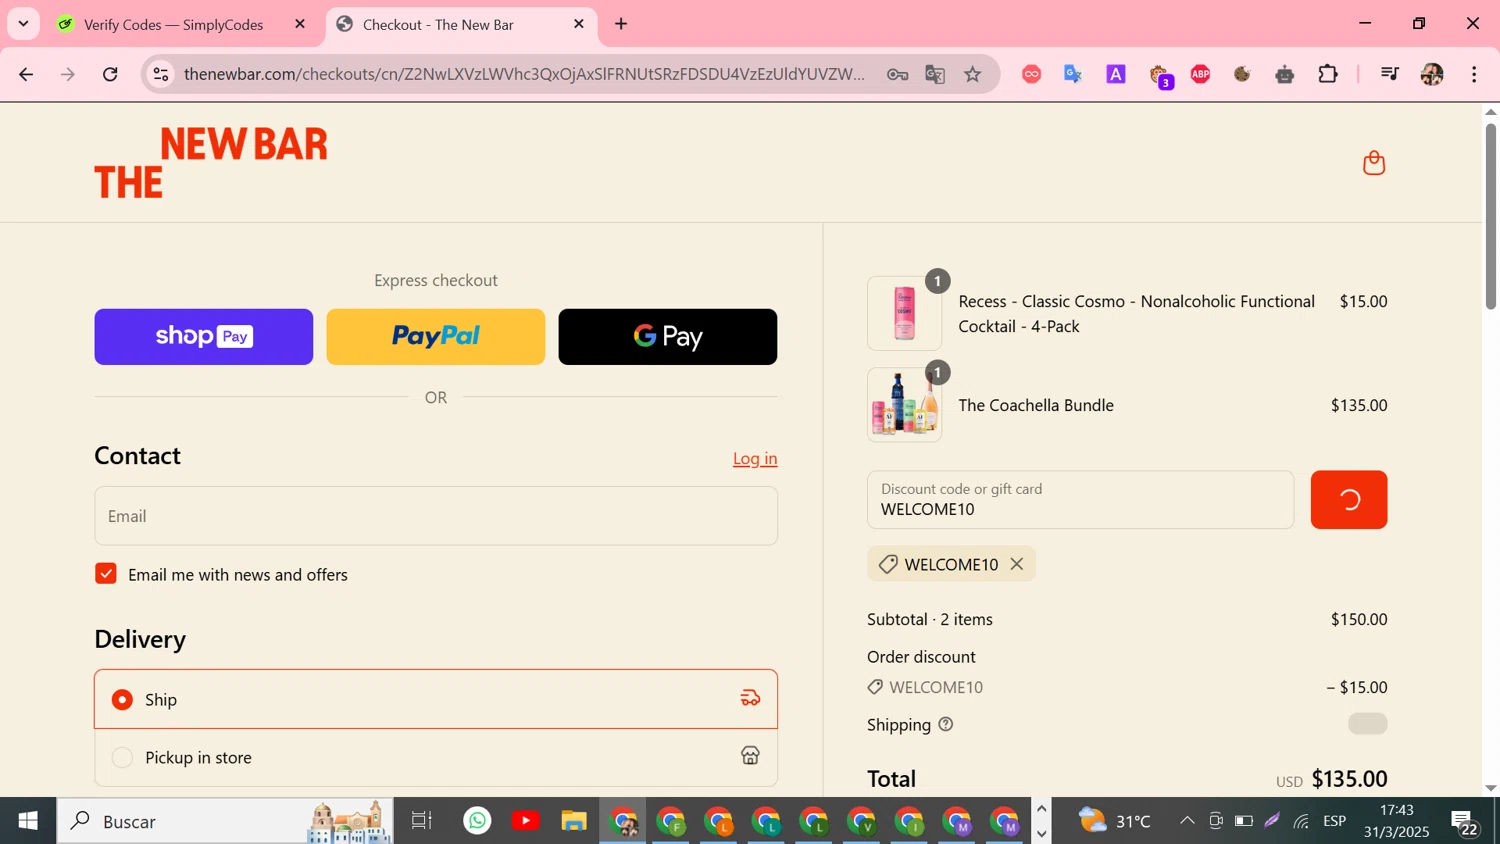Toggle Email me with news and offers

click(x=106, y=574)
